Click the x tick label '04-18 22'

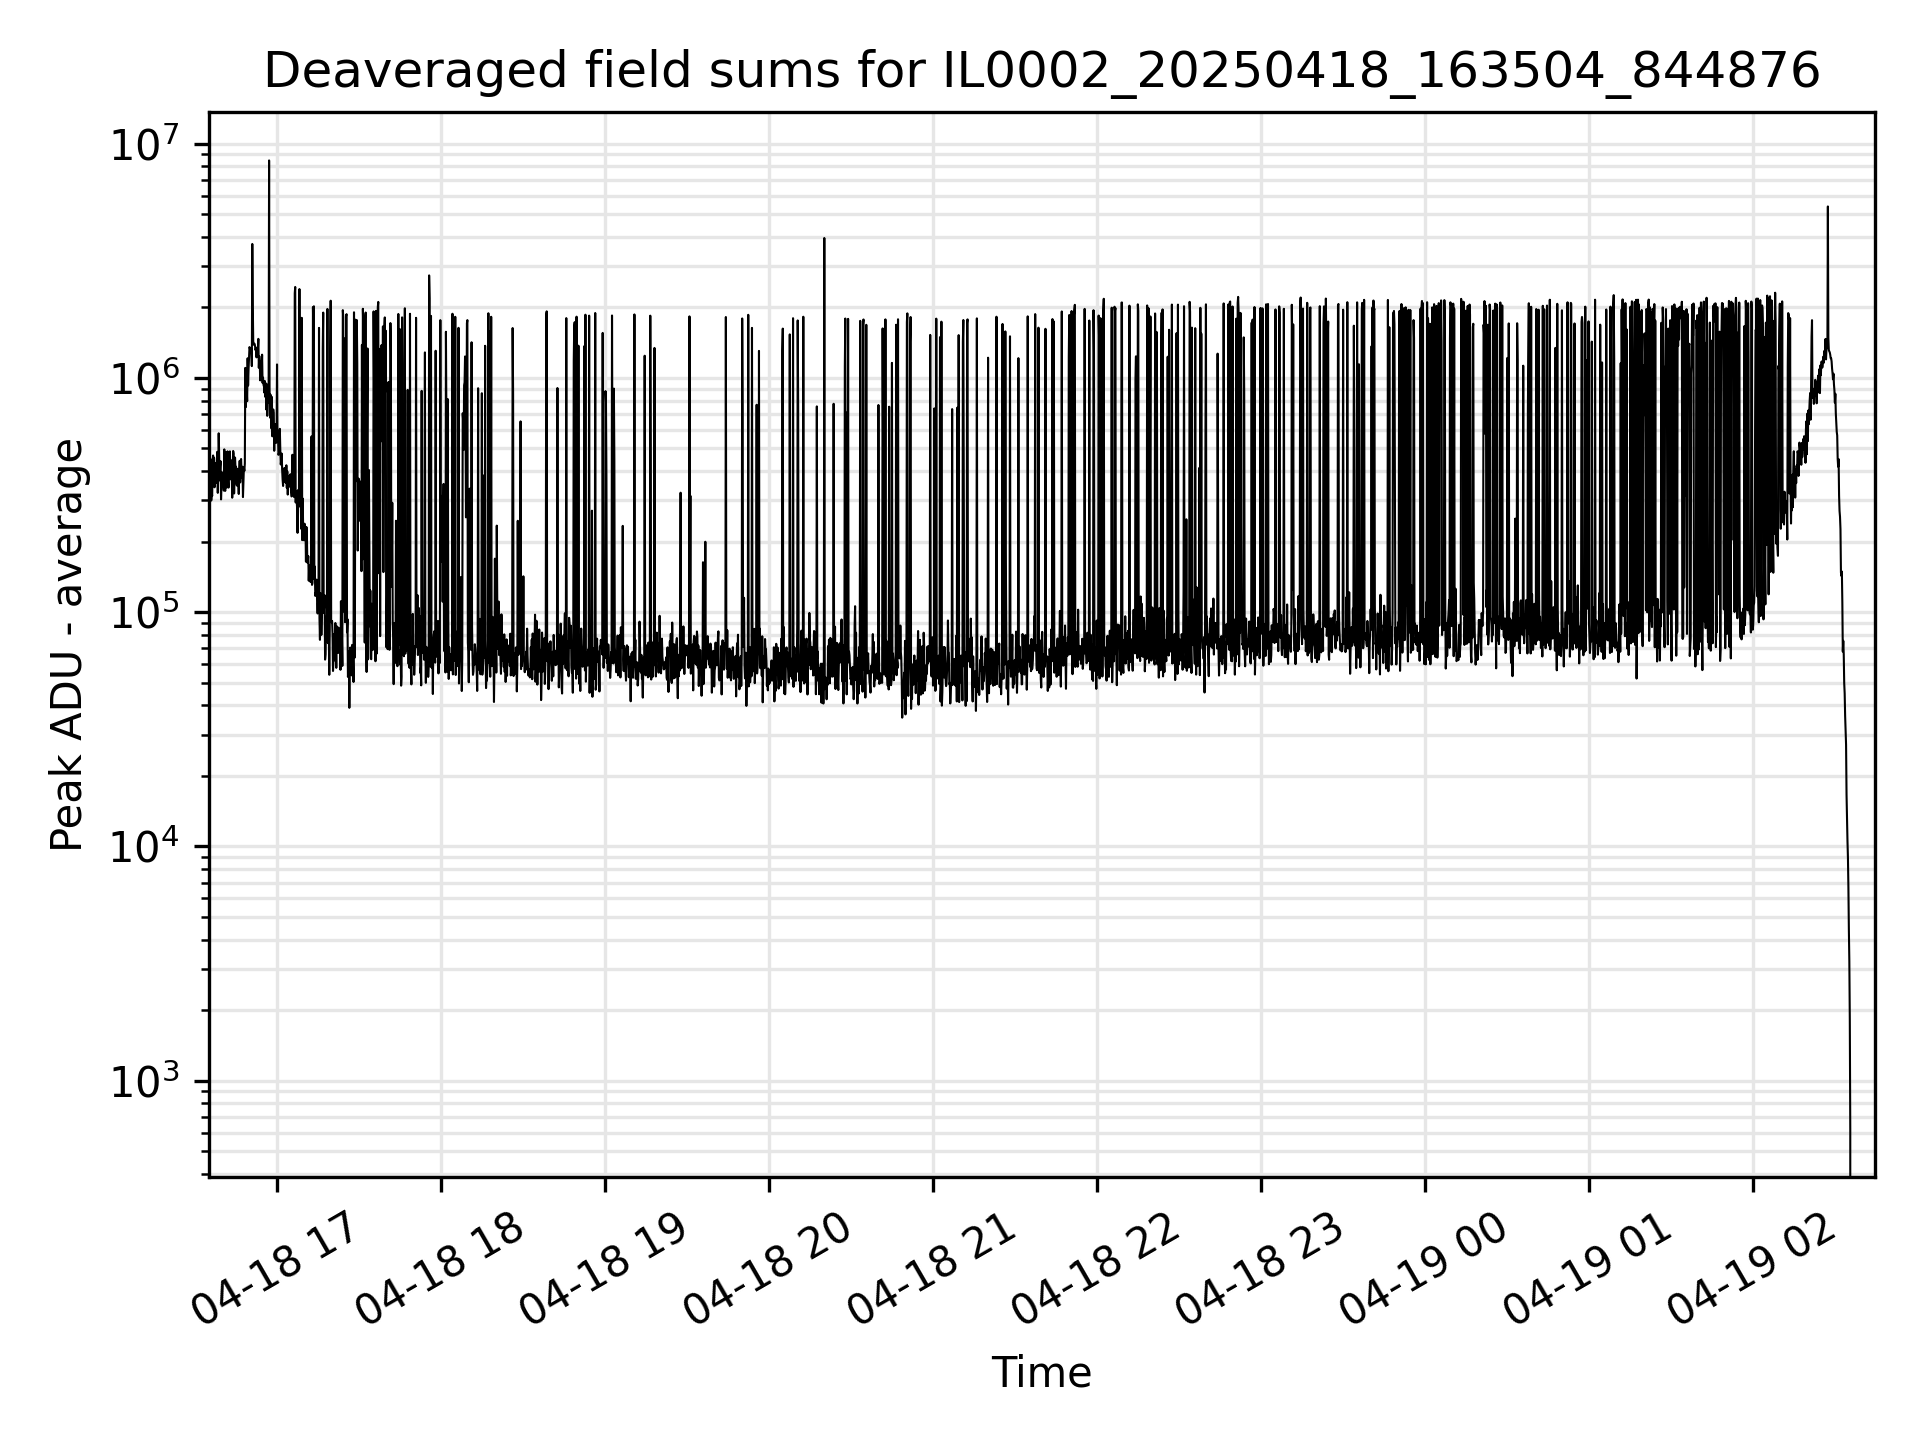1094,1268
